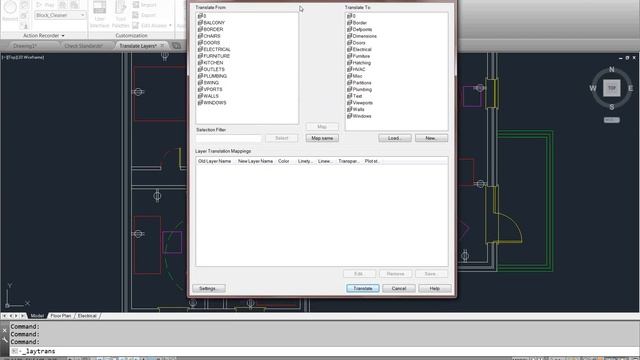Click the Map same button
Image resolution: width=640 pixels, height=360 pixels.
tap(322, 138)
